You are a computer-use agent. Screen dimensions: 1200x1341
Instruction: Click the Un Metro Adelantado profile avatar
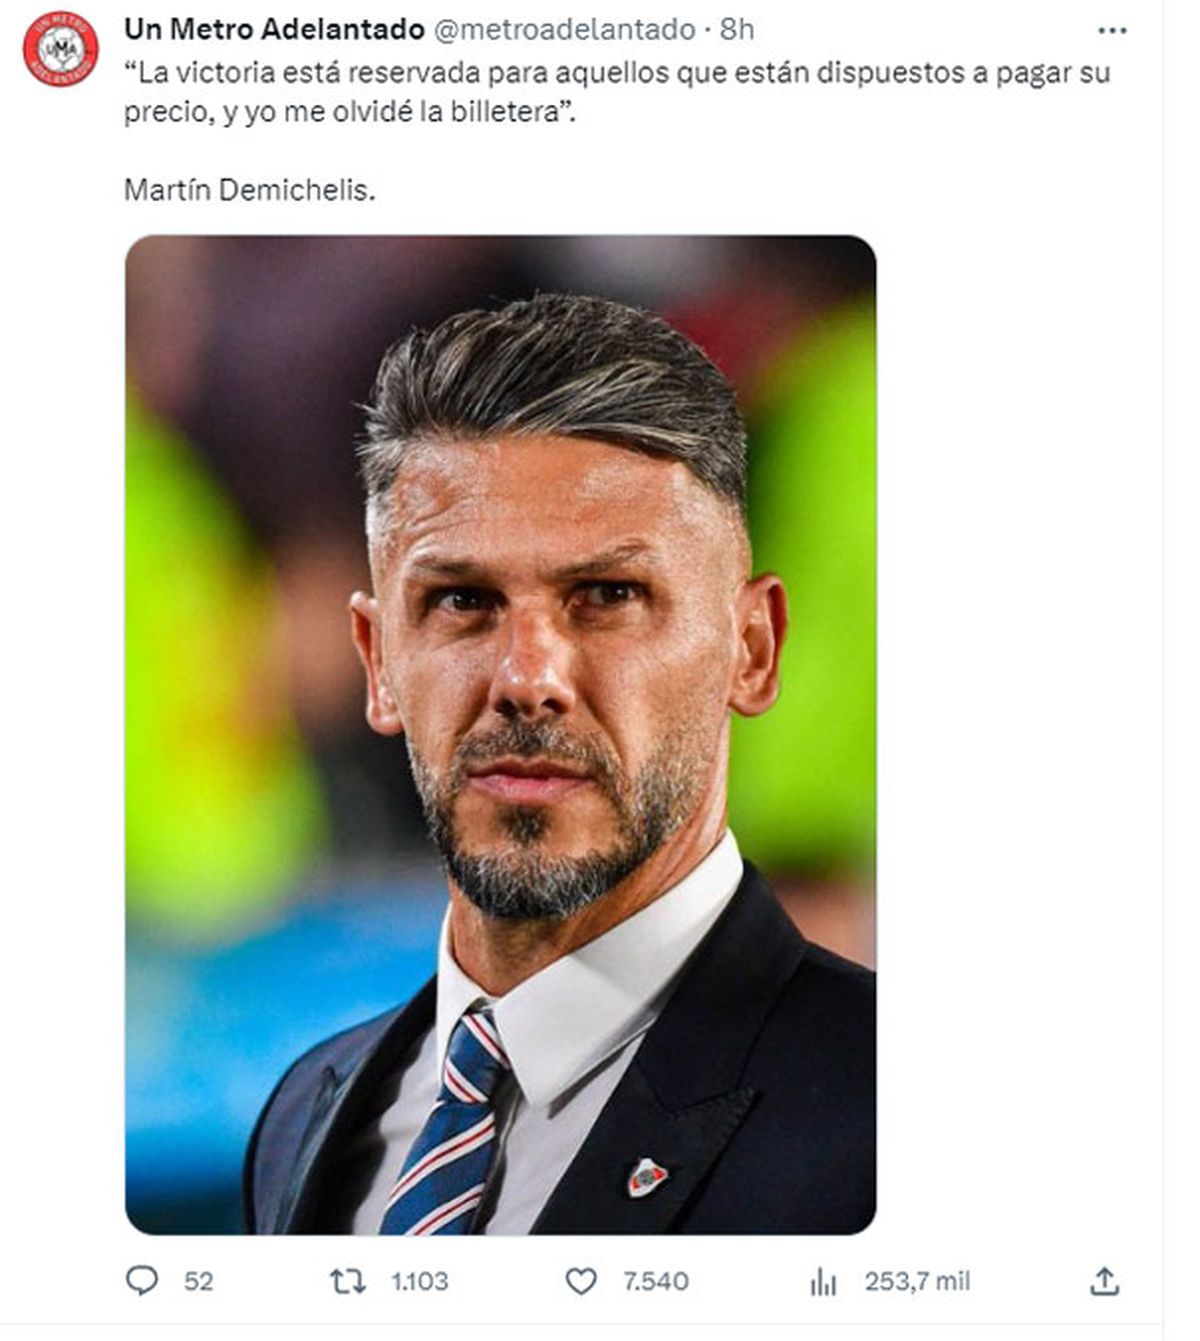[x=60, y=48]
